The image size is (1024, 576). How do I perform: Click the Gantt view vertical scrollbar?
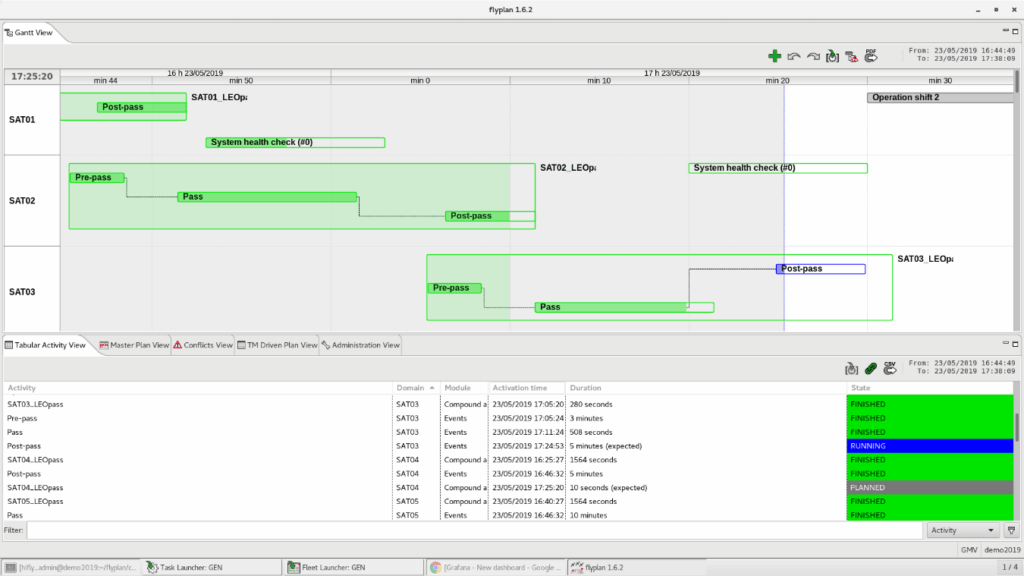click(x=1016, y=82)
